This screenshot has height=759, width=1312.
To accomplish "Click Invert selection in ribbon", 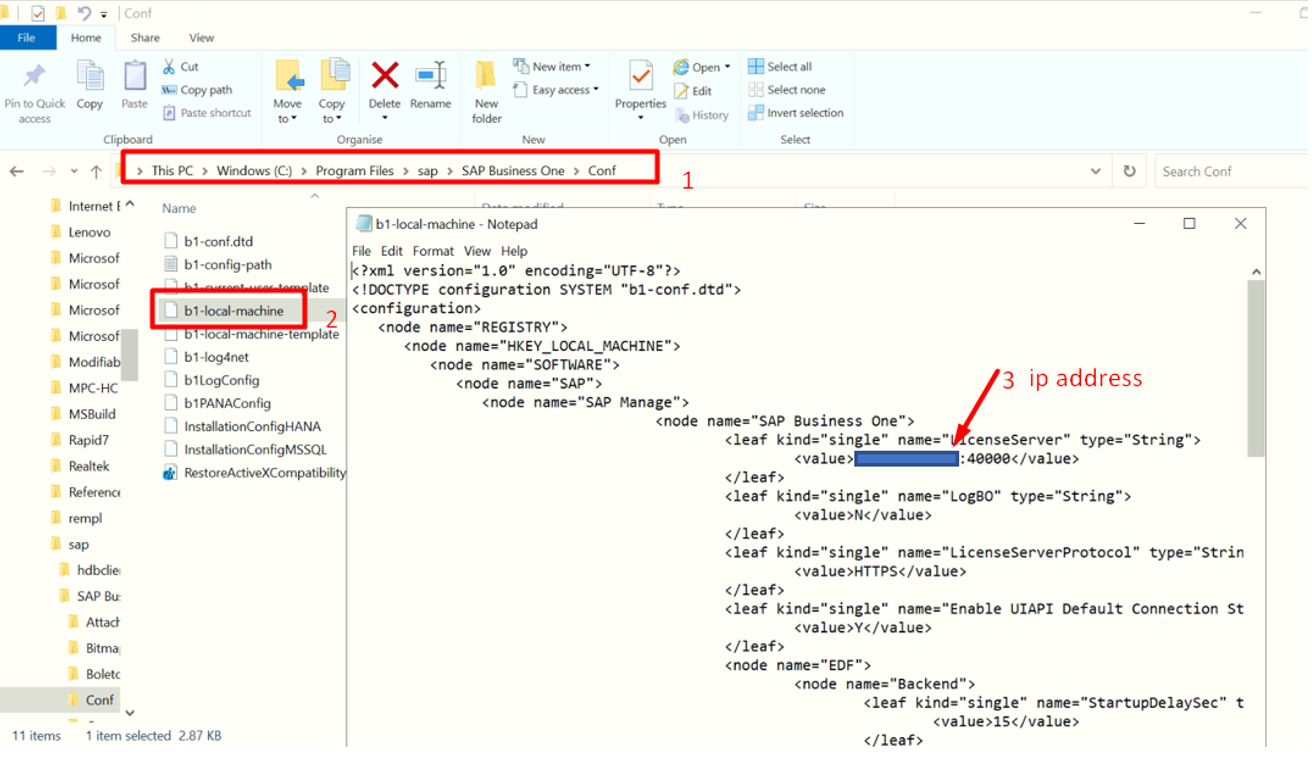I will pyautogui.click(x=796, y=113).
